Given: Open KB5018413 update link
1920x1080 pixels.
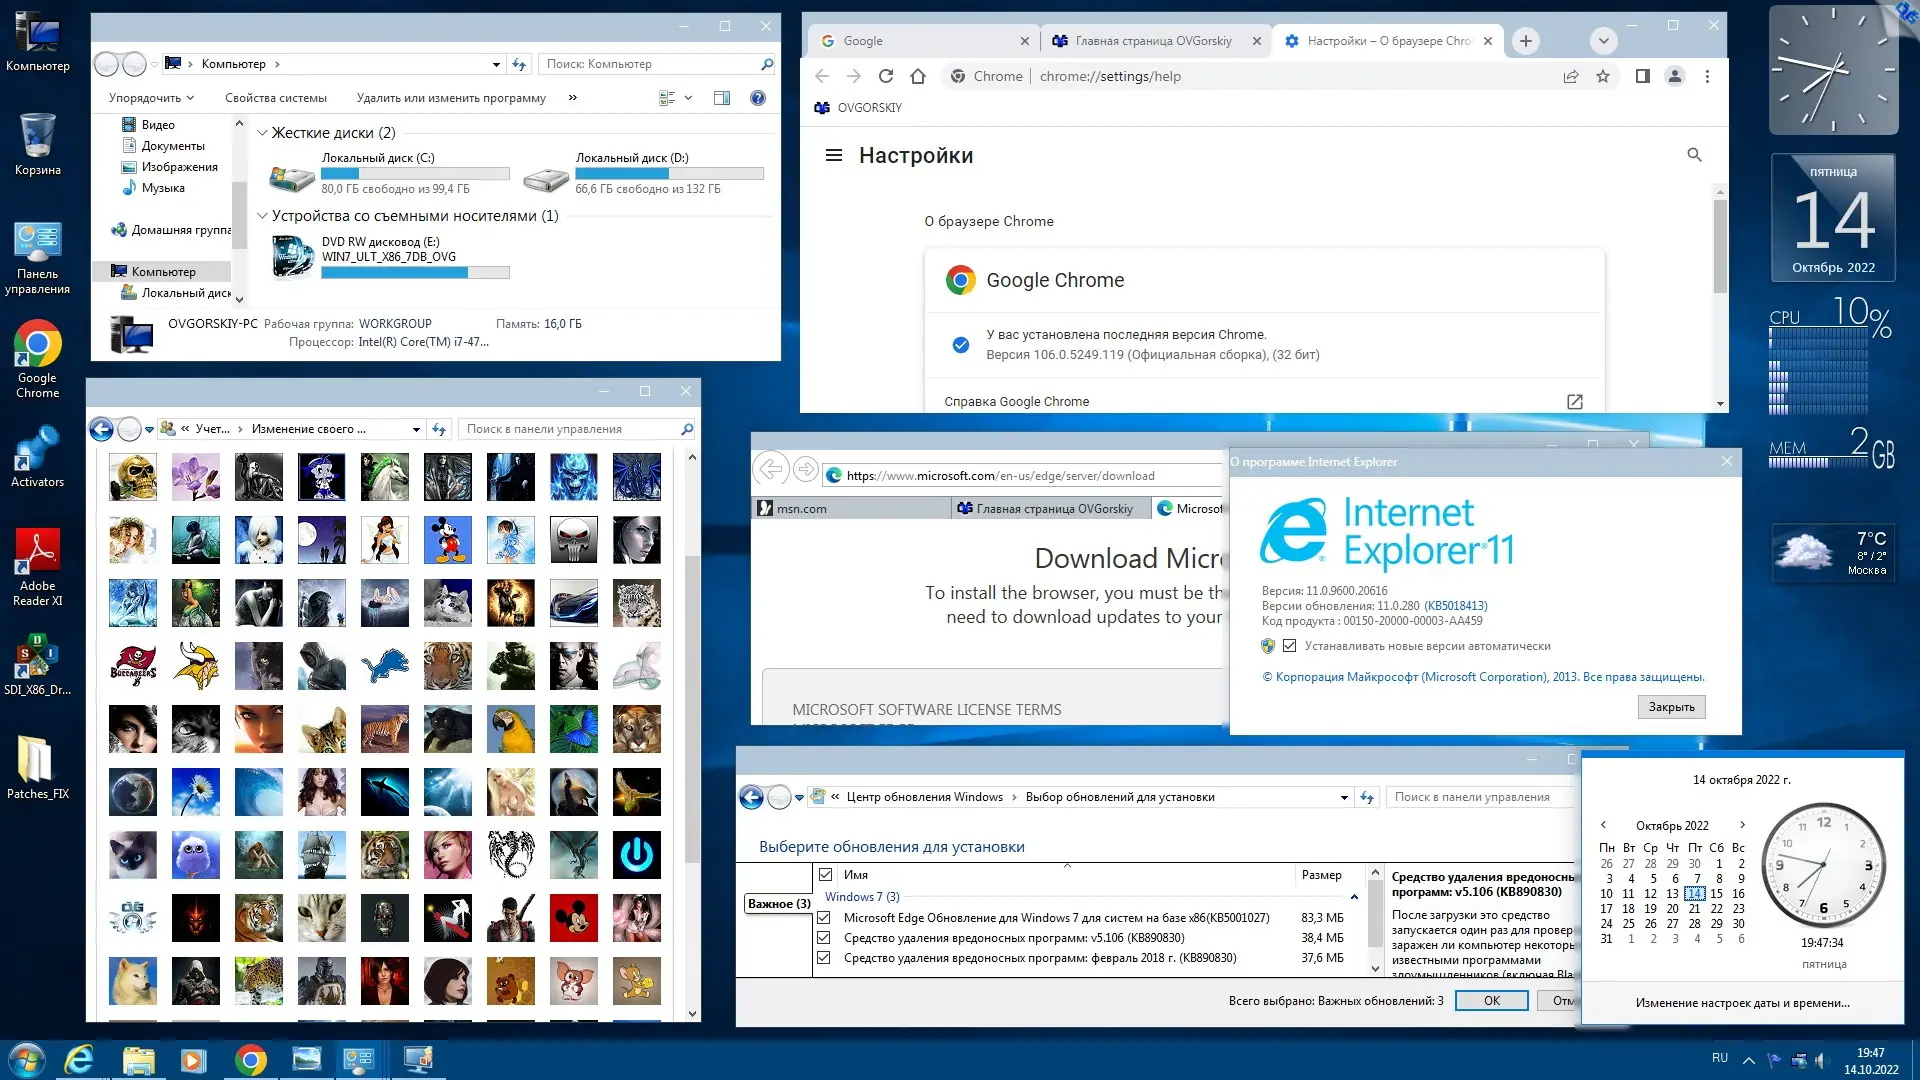Looking at the screenshot, I should click(x=1455, y=606).
